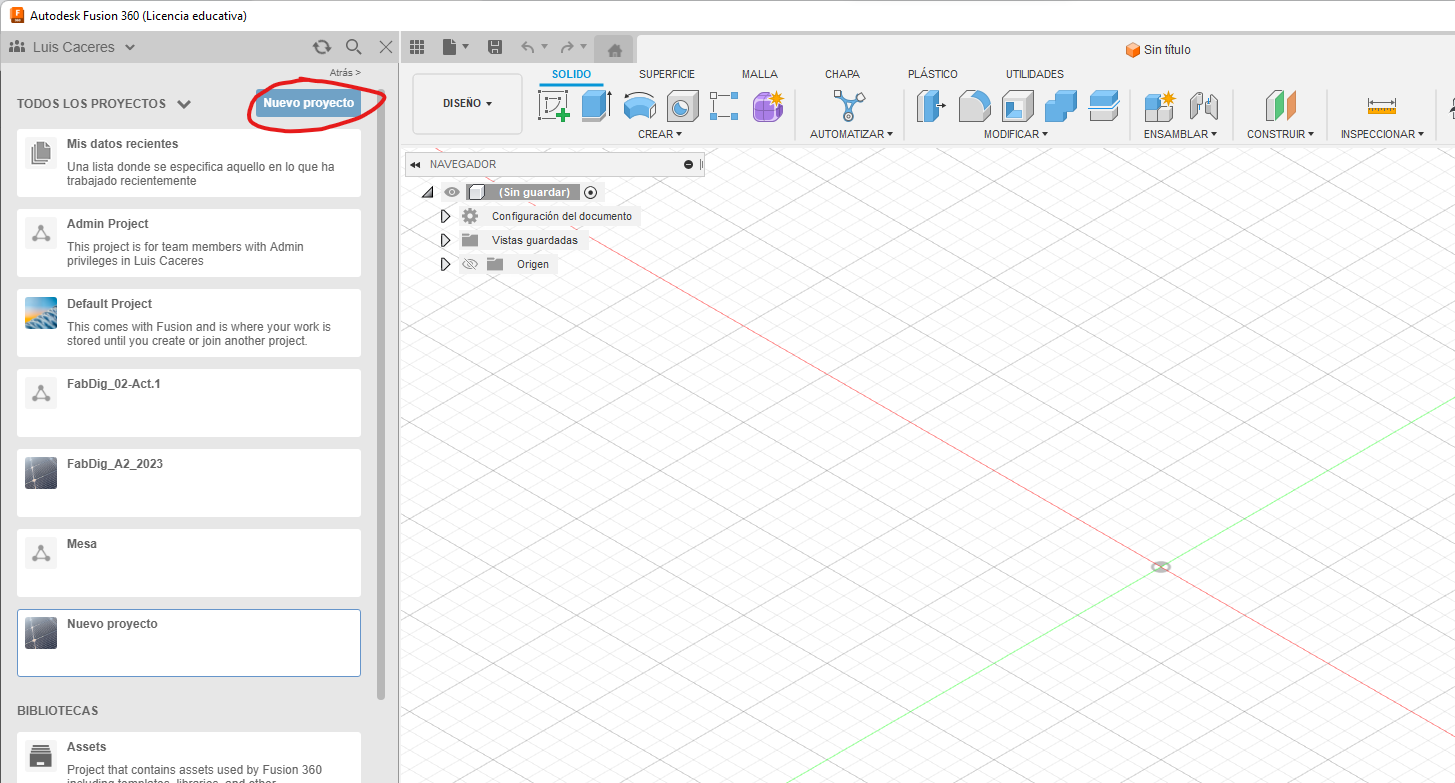1455x783 pixels.
Task: Select the Shell tool
Action: click(x=1018, y=106)
